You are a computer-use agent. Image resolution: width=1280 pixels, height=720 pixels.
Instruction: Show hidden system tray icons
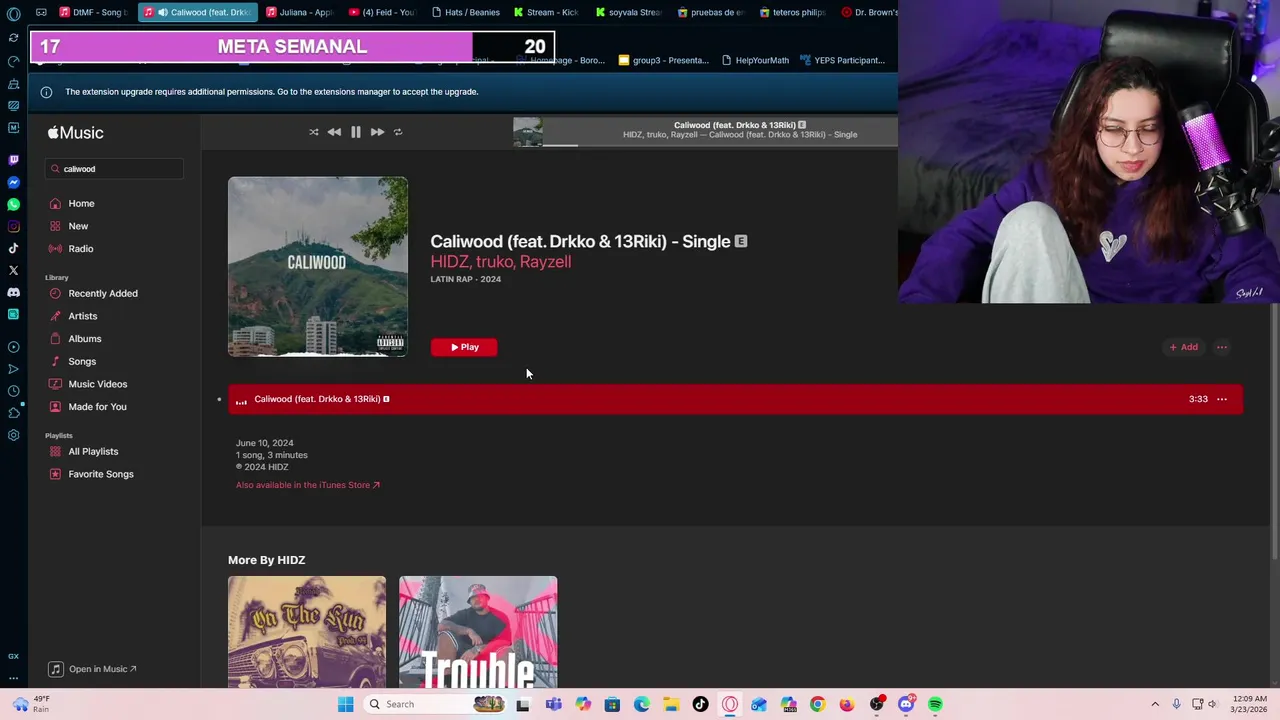click(x=1155, y=704)
